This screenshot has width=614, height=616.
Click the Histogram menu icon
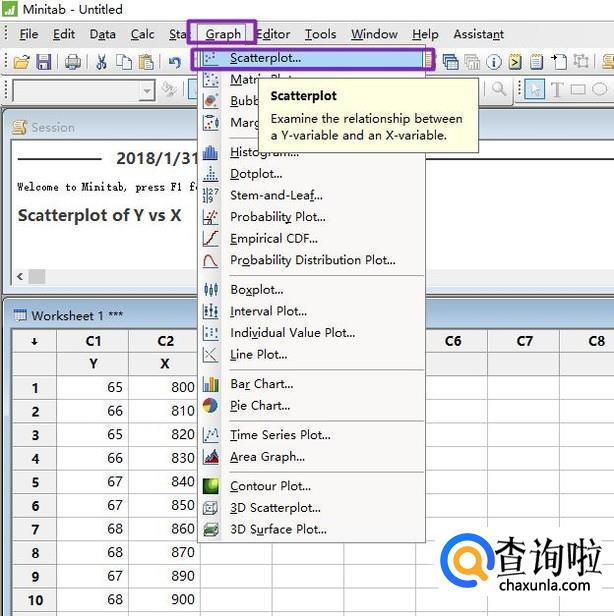coord(211,152)
